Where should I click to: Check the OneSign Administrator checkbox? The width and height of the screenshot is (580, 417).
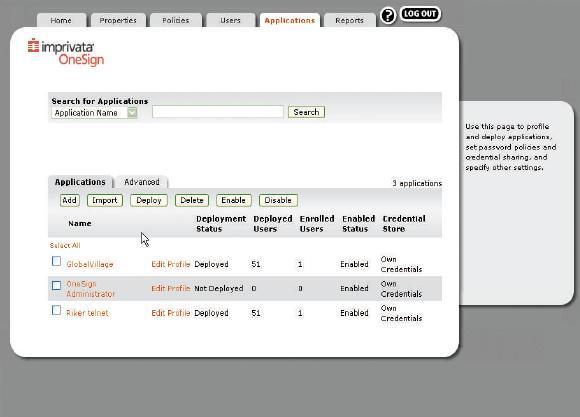(x=56, y=285)
